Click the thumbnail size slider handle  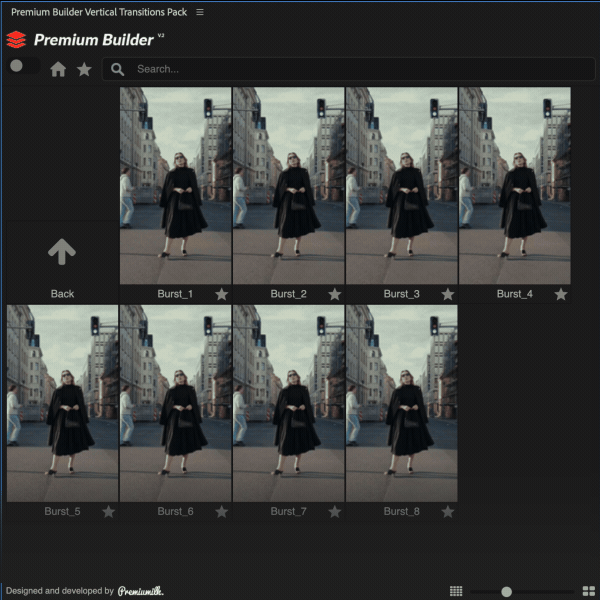506,592
